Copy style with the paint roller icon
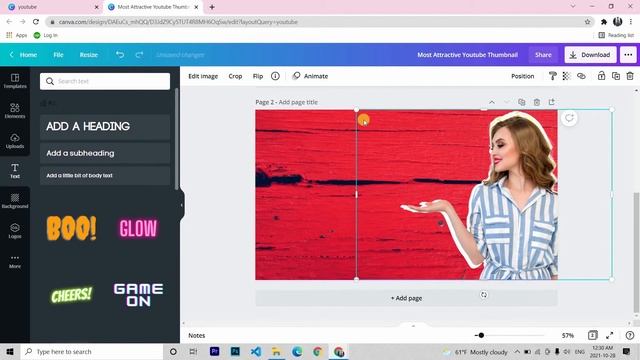 (552, 76)
